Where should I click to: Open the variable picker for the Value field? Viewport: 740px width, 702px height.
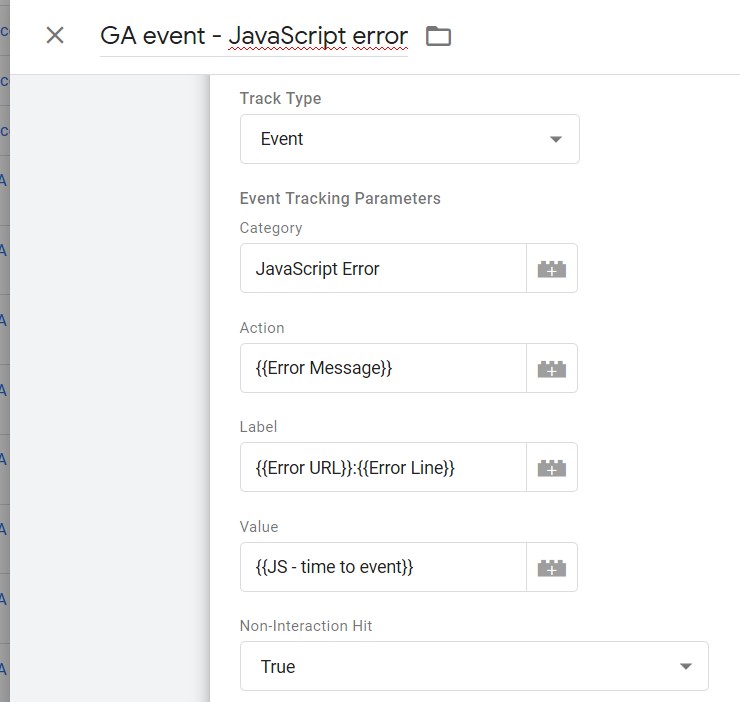(x=552, y=567)
